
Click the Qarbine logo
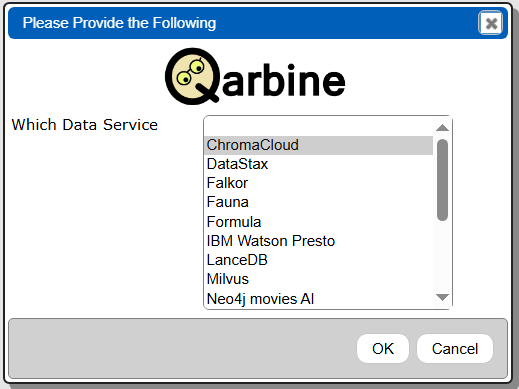tap(255, 77)
